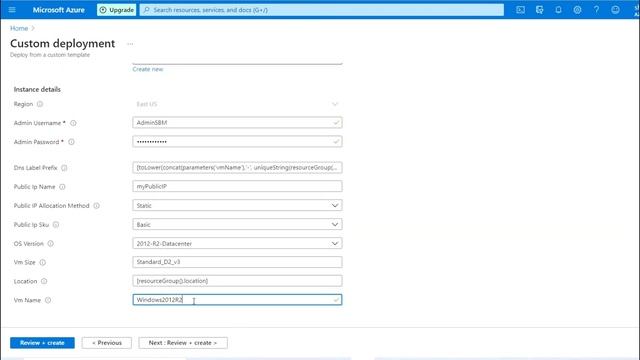
Task: Click the Custom deployment title
Action: [x=62, y=43]
